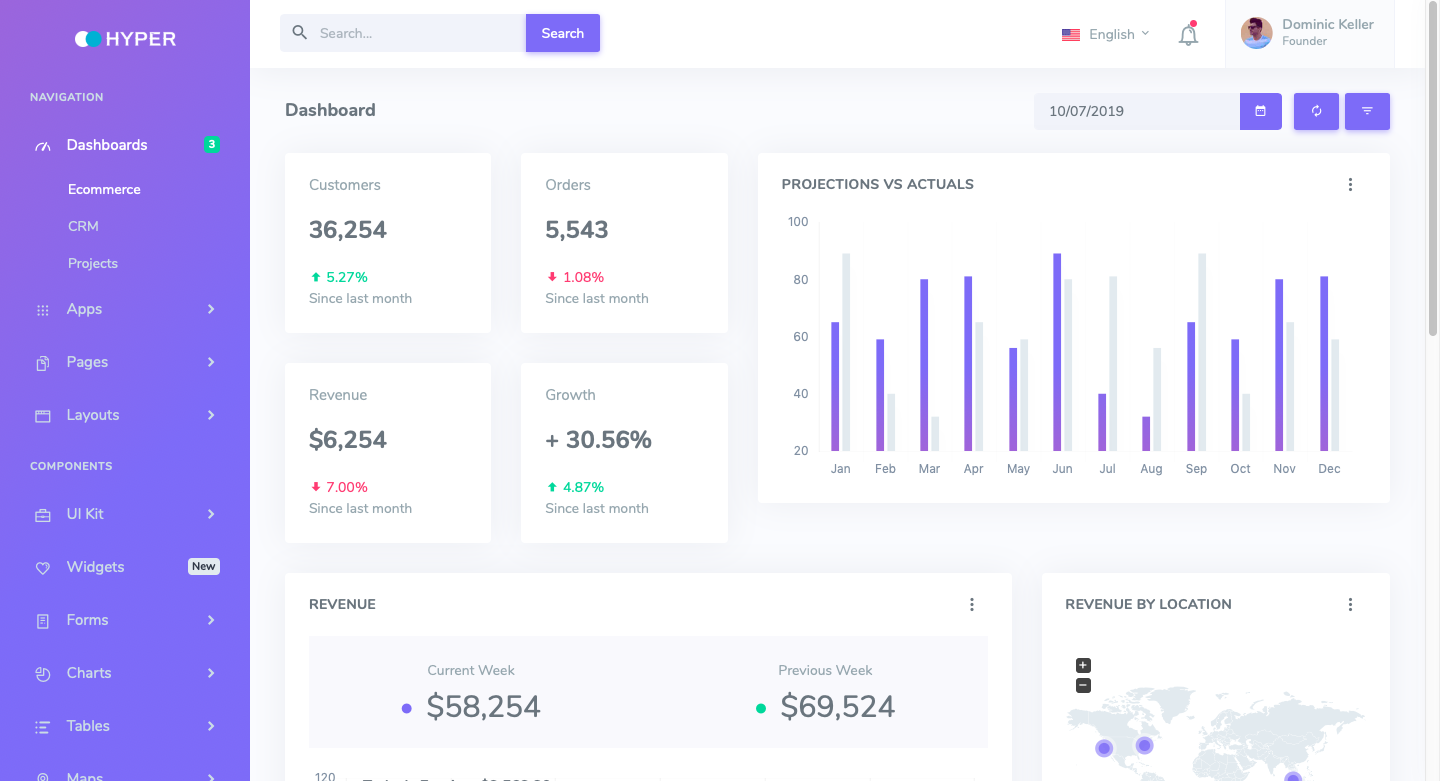Zoom in on the revenue map
Screen dimensions: 1440x781
[1083, 666]
